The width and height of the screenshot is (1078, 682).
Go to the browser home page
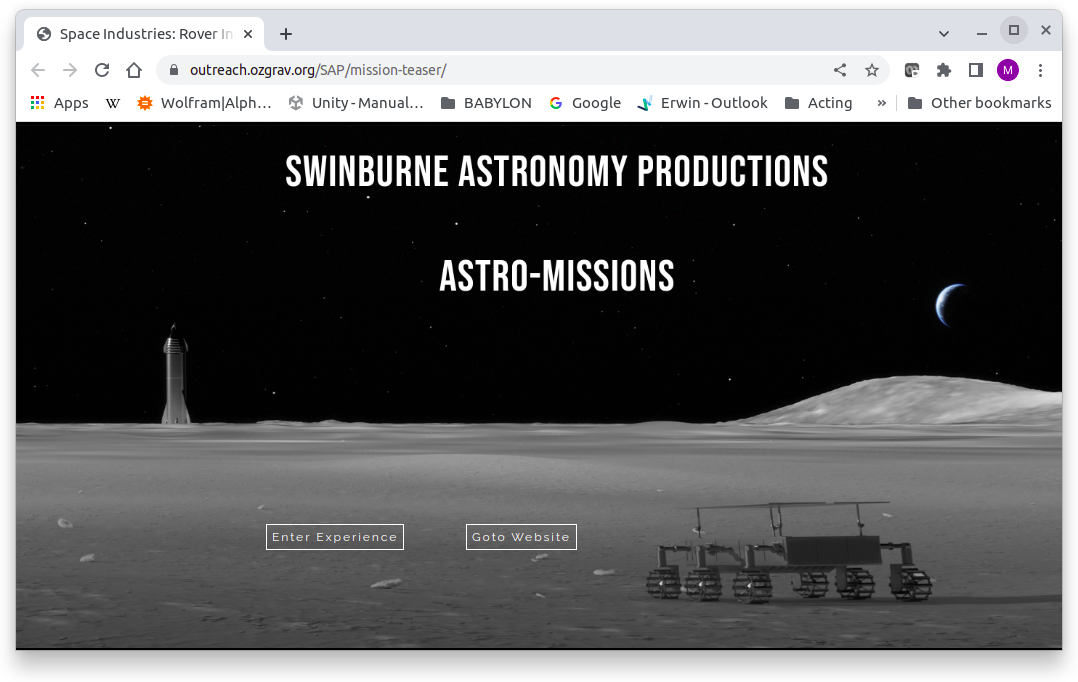(134, 70)
